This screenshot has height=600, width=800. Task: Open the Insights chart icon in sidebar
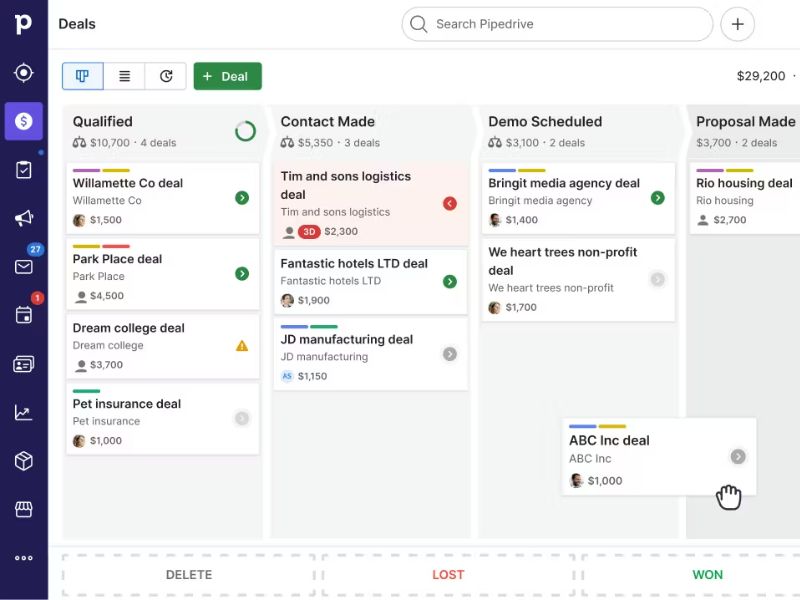(23, 412)
